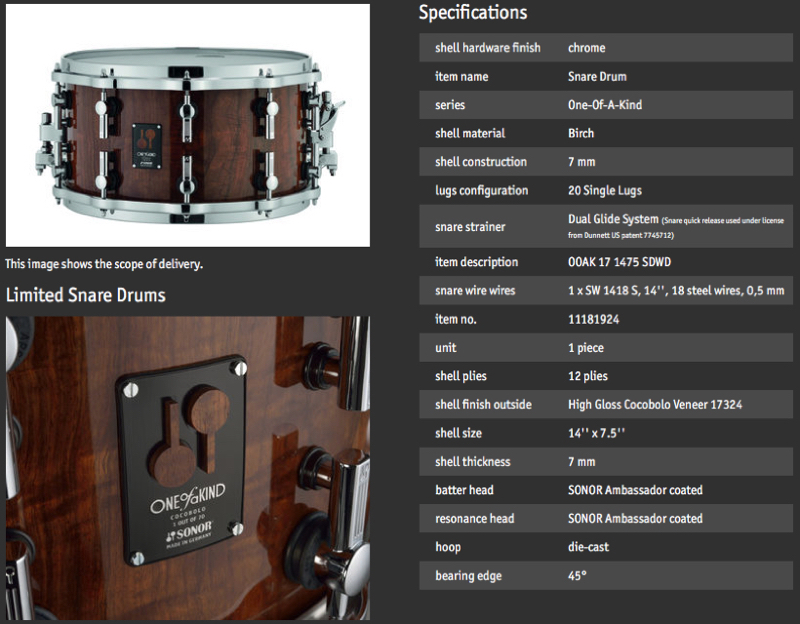Click the 'lugs configuration' label

481,191
